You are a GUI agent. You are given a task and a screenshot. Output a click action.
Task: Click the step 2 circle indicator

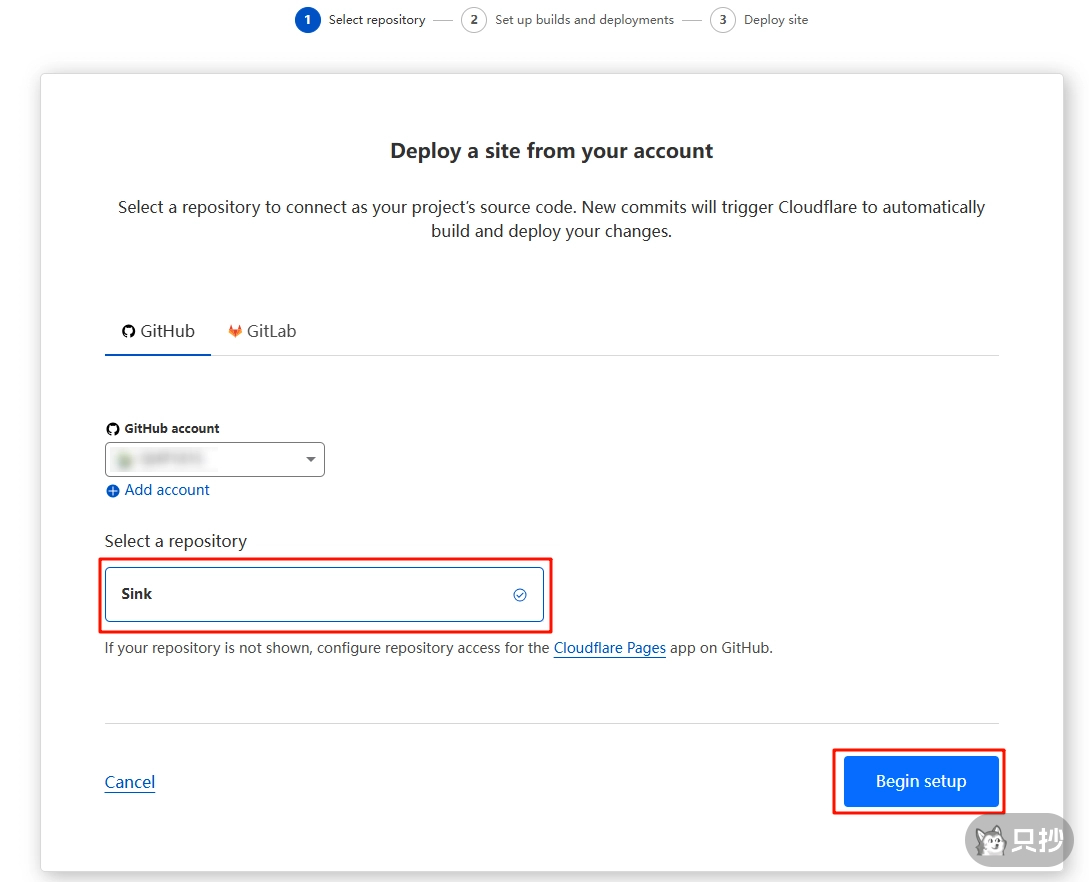[474, 20]
